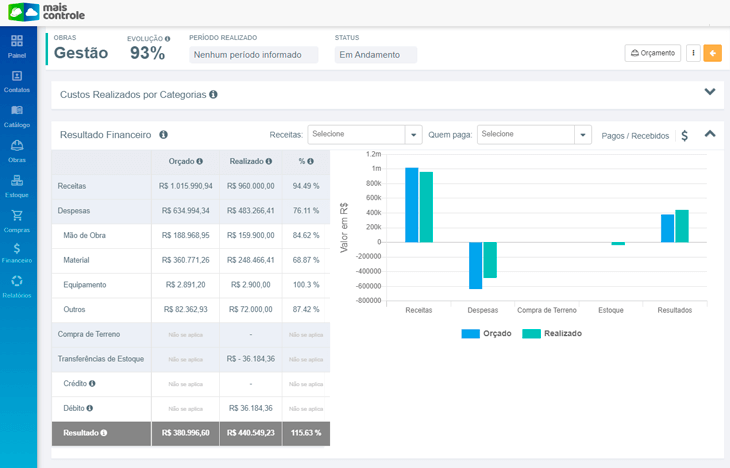Toggle the Pagos / Recebidos dollar icon
Image resolution: width=730 pixels, height=468 pixels.
[684, 135]
